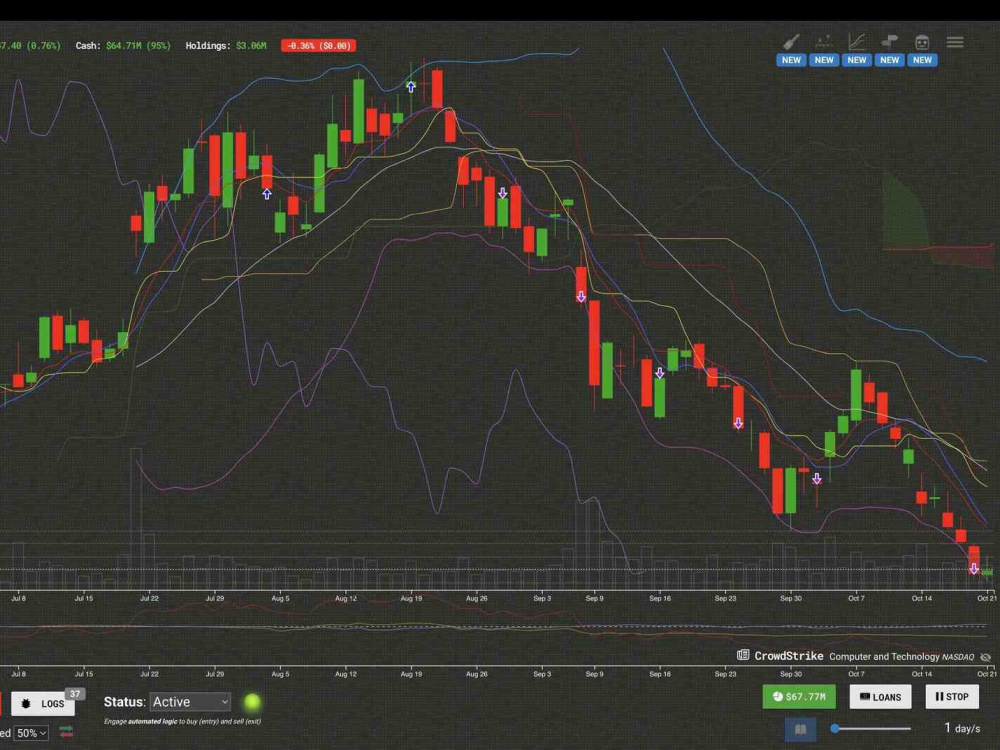
Task: Open the robot automation icon
Action: pos(922,43)
